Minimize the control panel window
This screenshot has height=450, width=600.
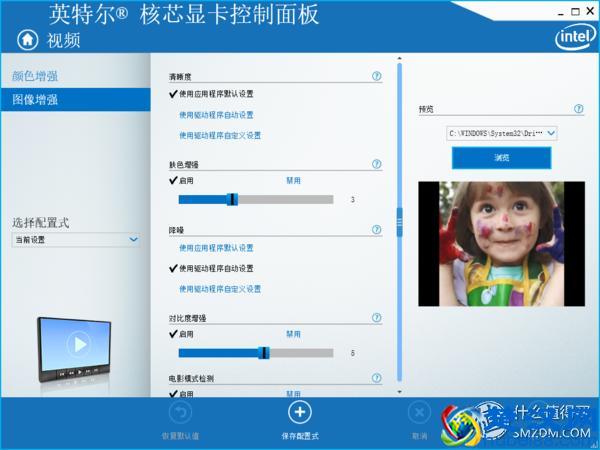click(561, 12)
